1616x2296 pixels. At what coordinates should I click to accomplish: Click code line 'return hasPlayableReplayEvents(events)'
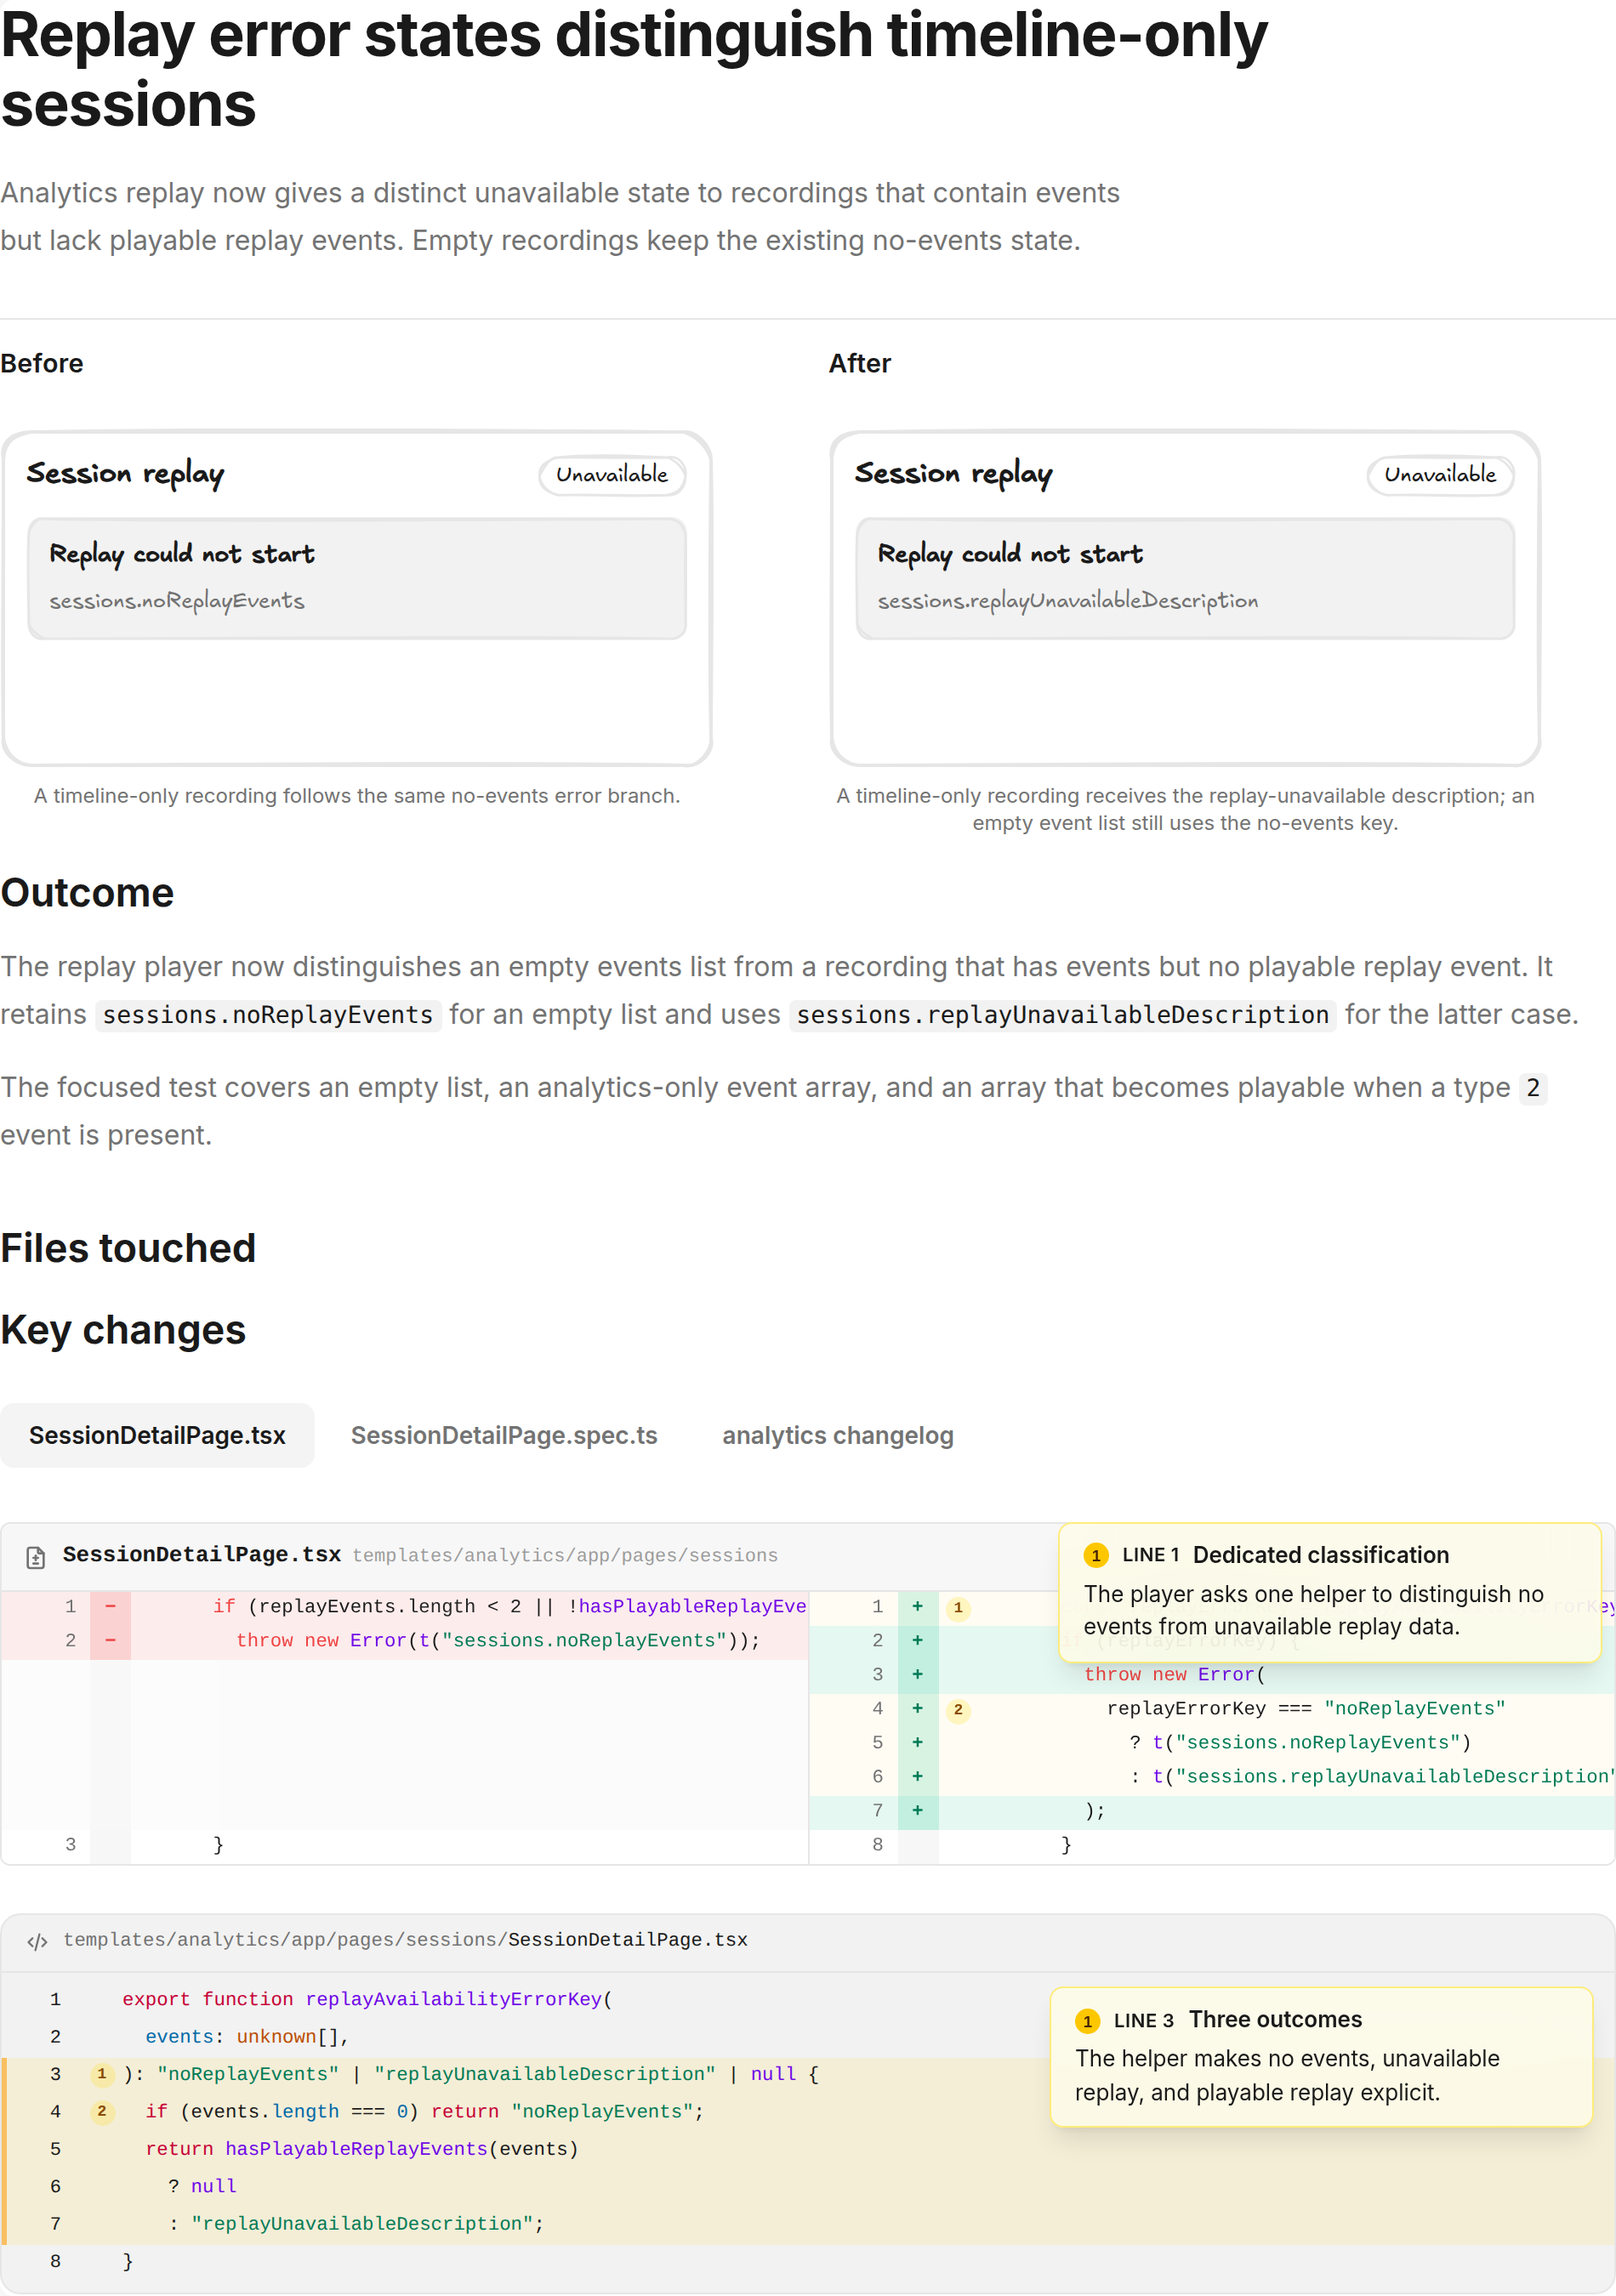click(x=362, y=2149)
